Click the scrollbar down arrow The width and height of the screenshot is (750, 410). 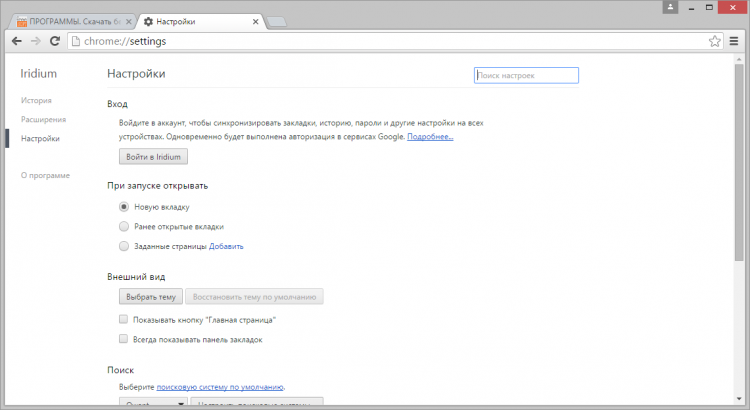pos(739,399)
